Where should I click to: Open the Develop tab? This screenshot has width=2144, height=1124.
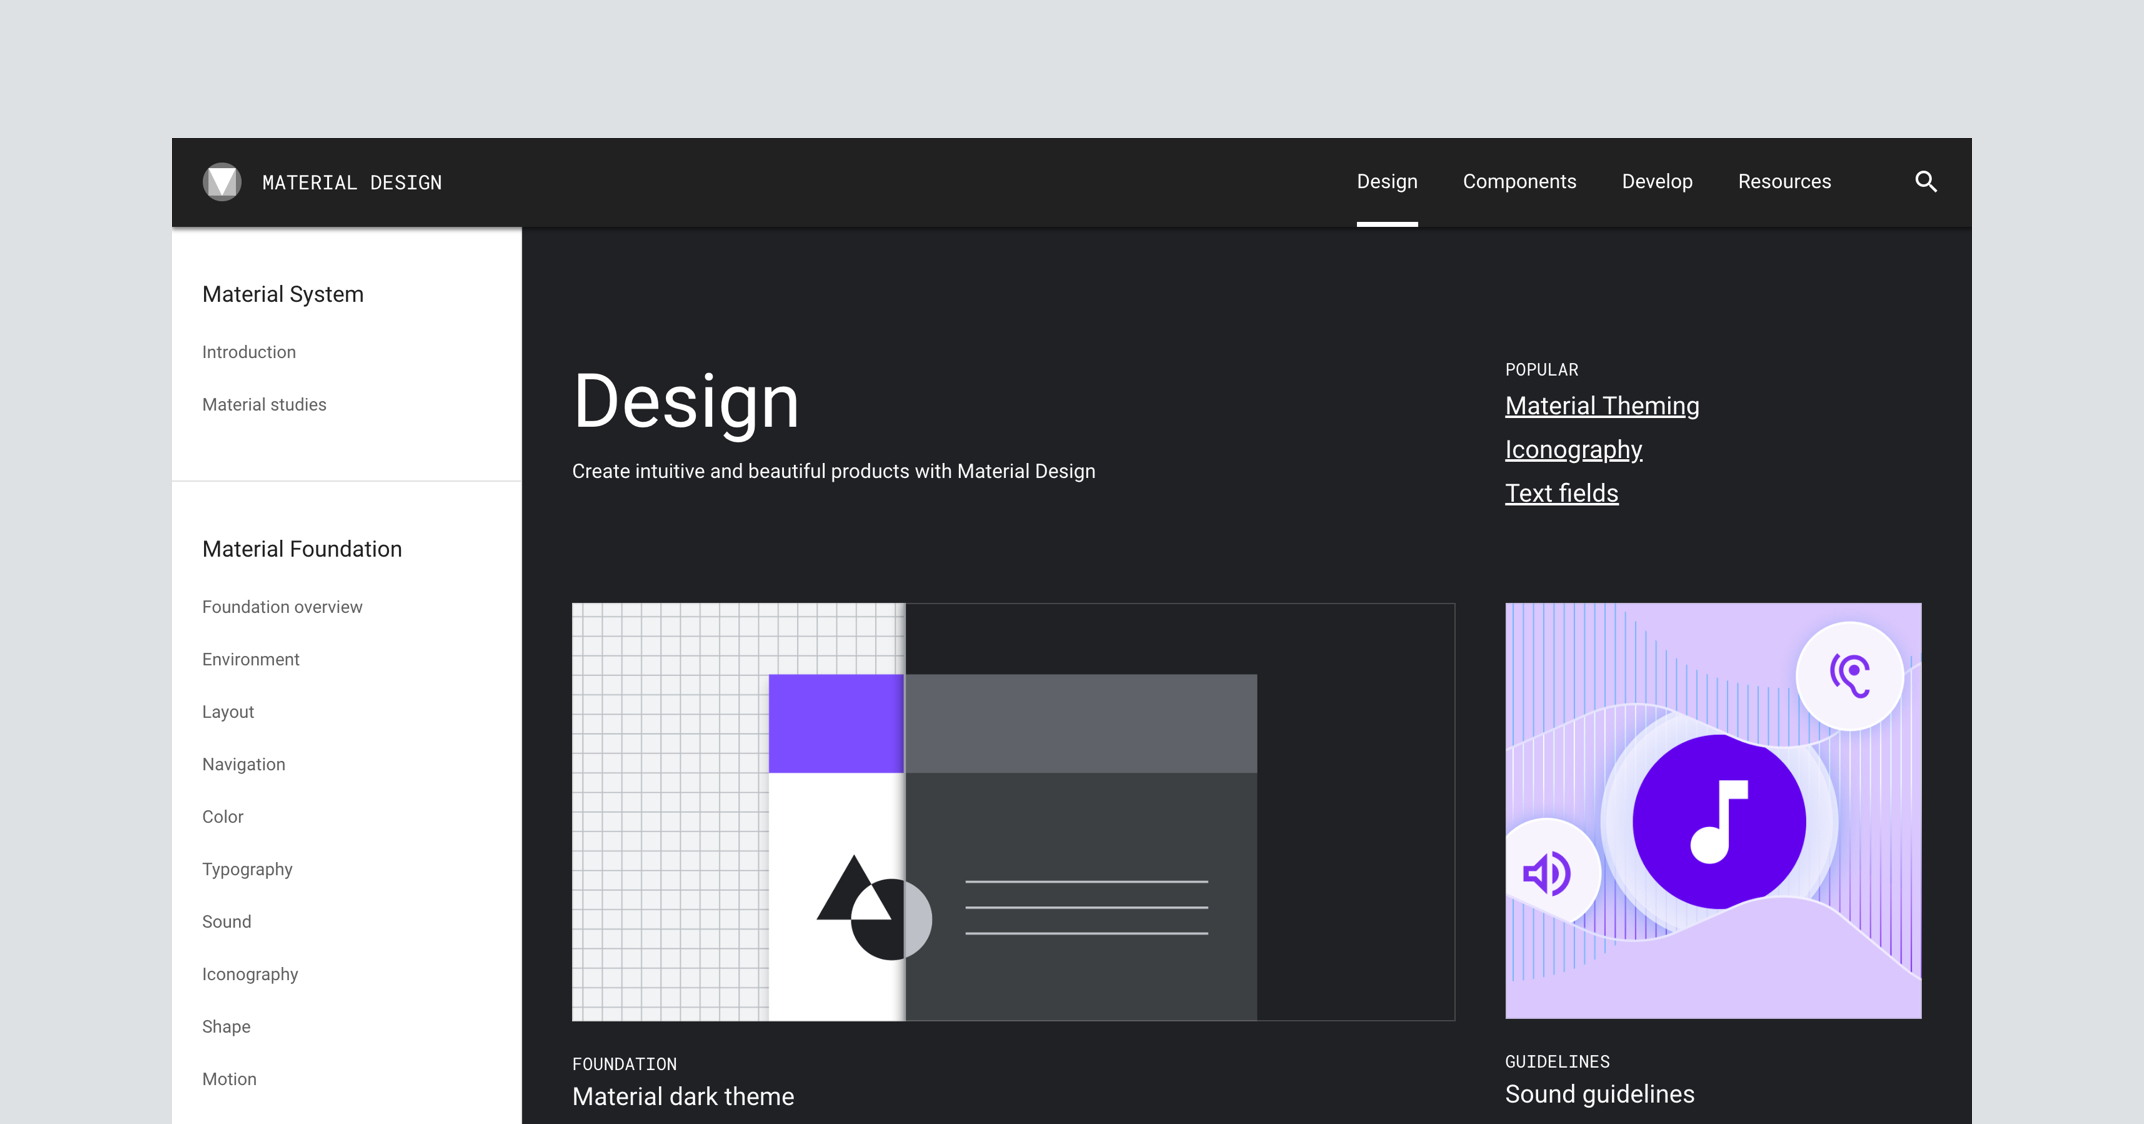click(1657, 182)
